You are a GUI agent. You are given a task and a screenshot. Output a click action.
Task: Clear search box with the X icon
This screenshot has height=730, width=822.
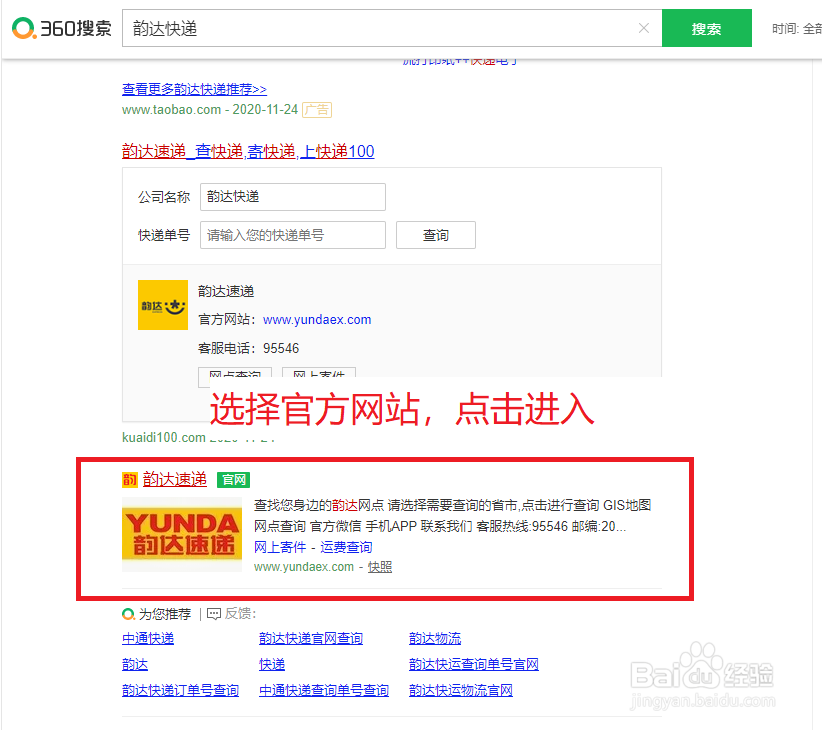click(644, 28)
